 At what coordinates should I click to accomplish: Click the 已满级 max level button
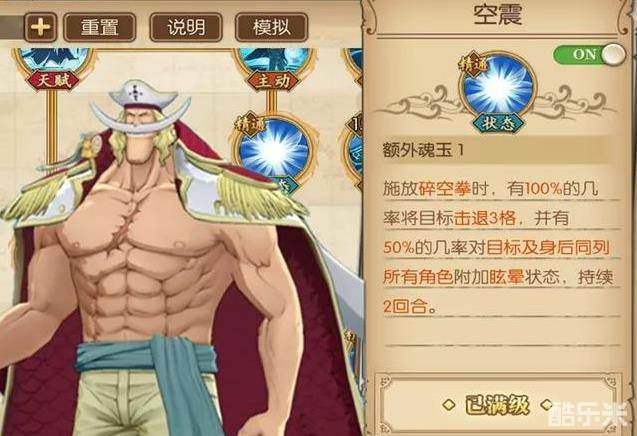coord(497,405)
